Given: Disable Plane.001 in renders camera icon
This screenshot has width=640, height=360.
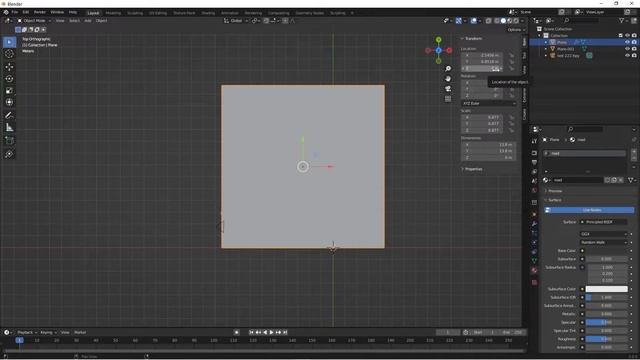Looking at the screenshot, I should (634, 49).
